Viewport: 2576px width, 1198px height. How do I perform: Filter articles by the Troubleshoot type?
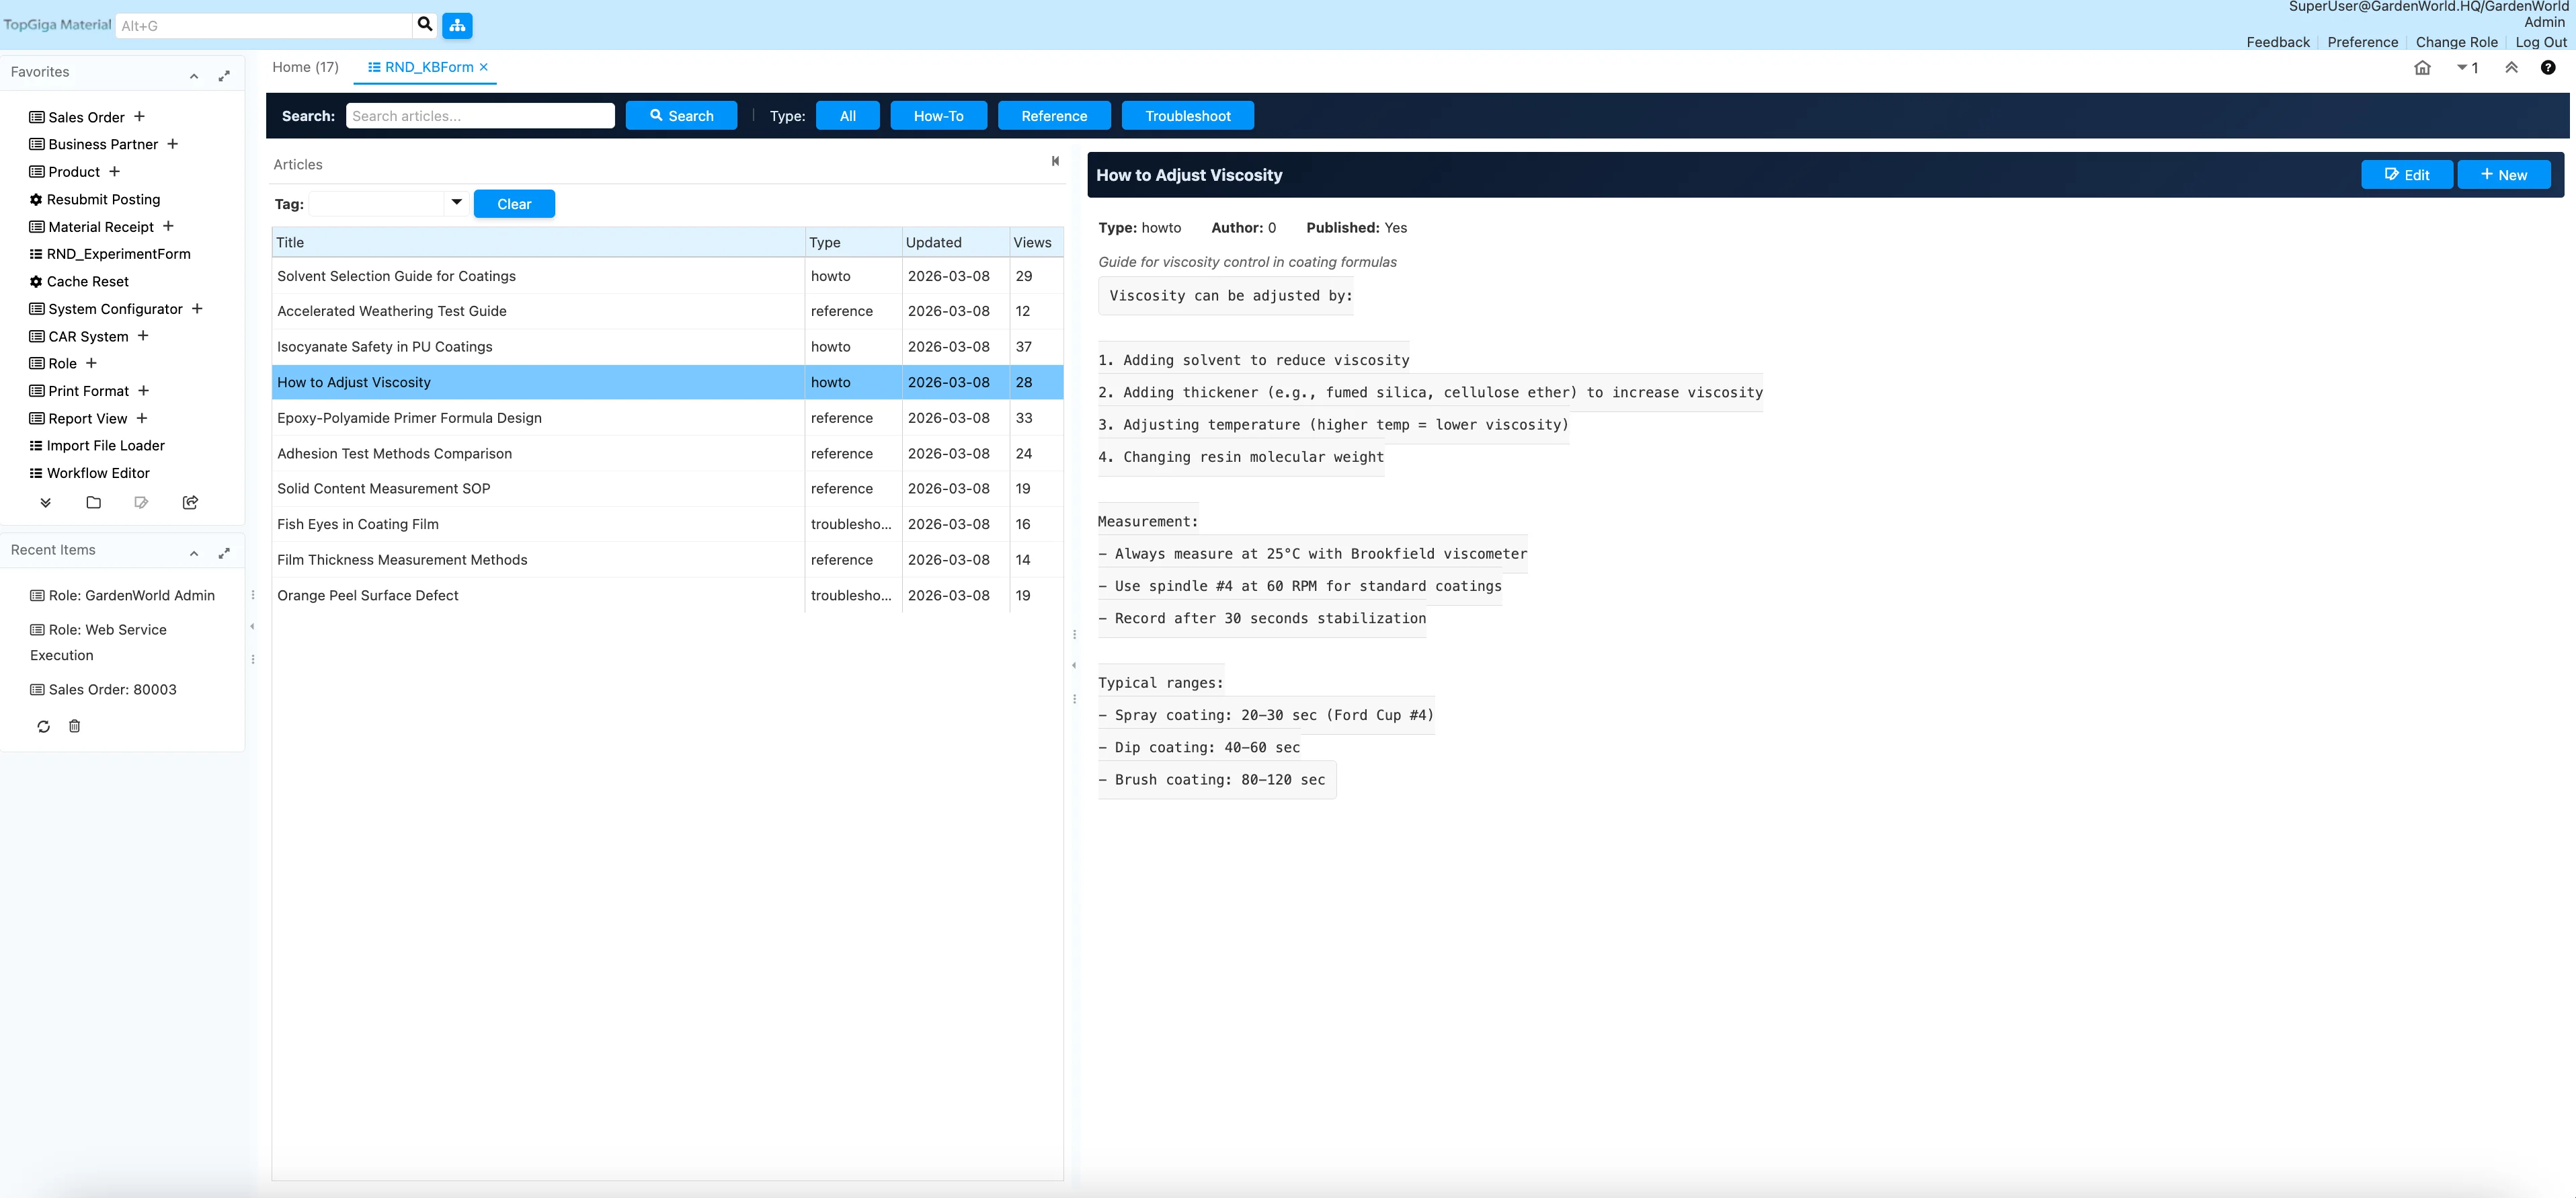(1187, 116)
